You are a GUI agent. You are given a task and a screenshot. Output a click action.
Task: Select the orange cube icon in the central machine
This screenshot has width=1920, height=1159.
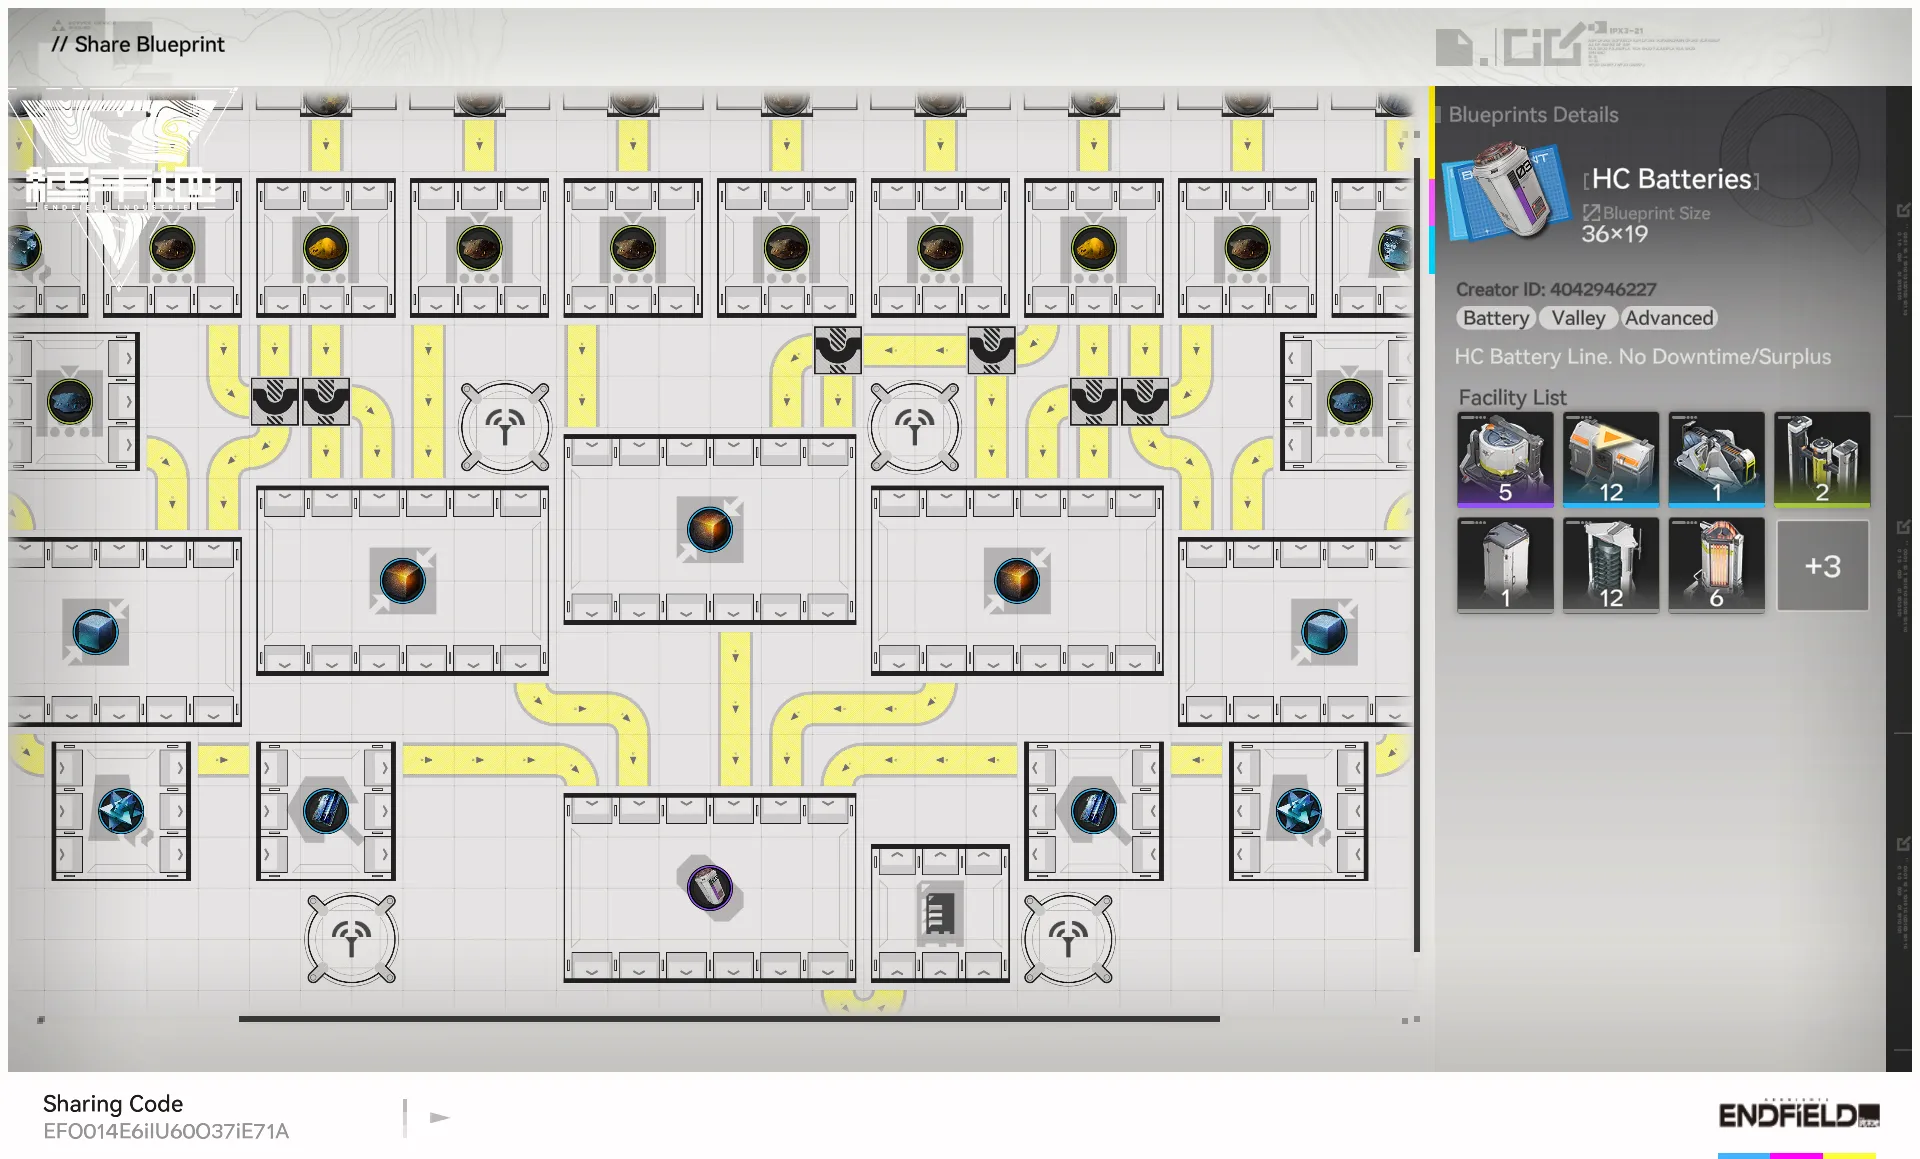coord(710,529)
